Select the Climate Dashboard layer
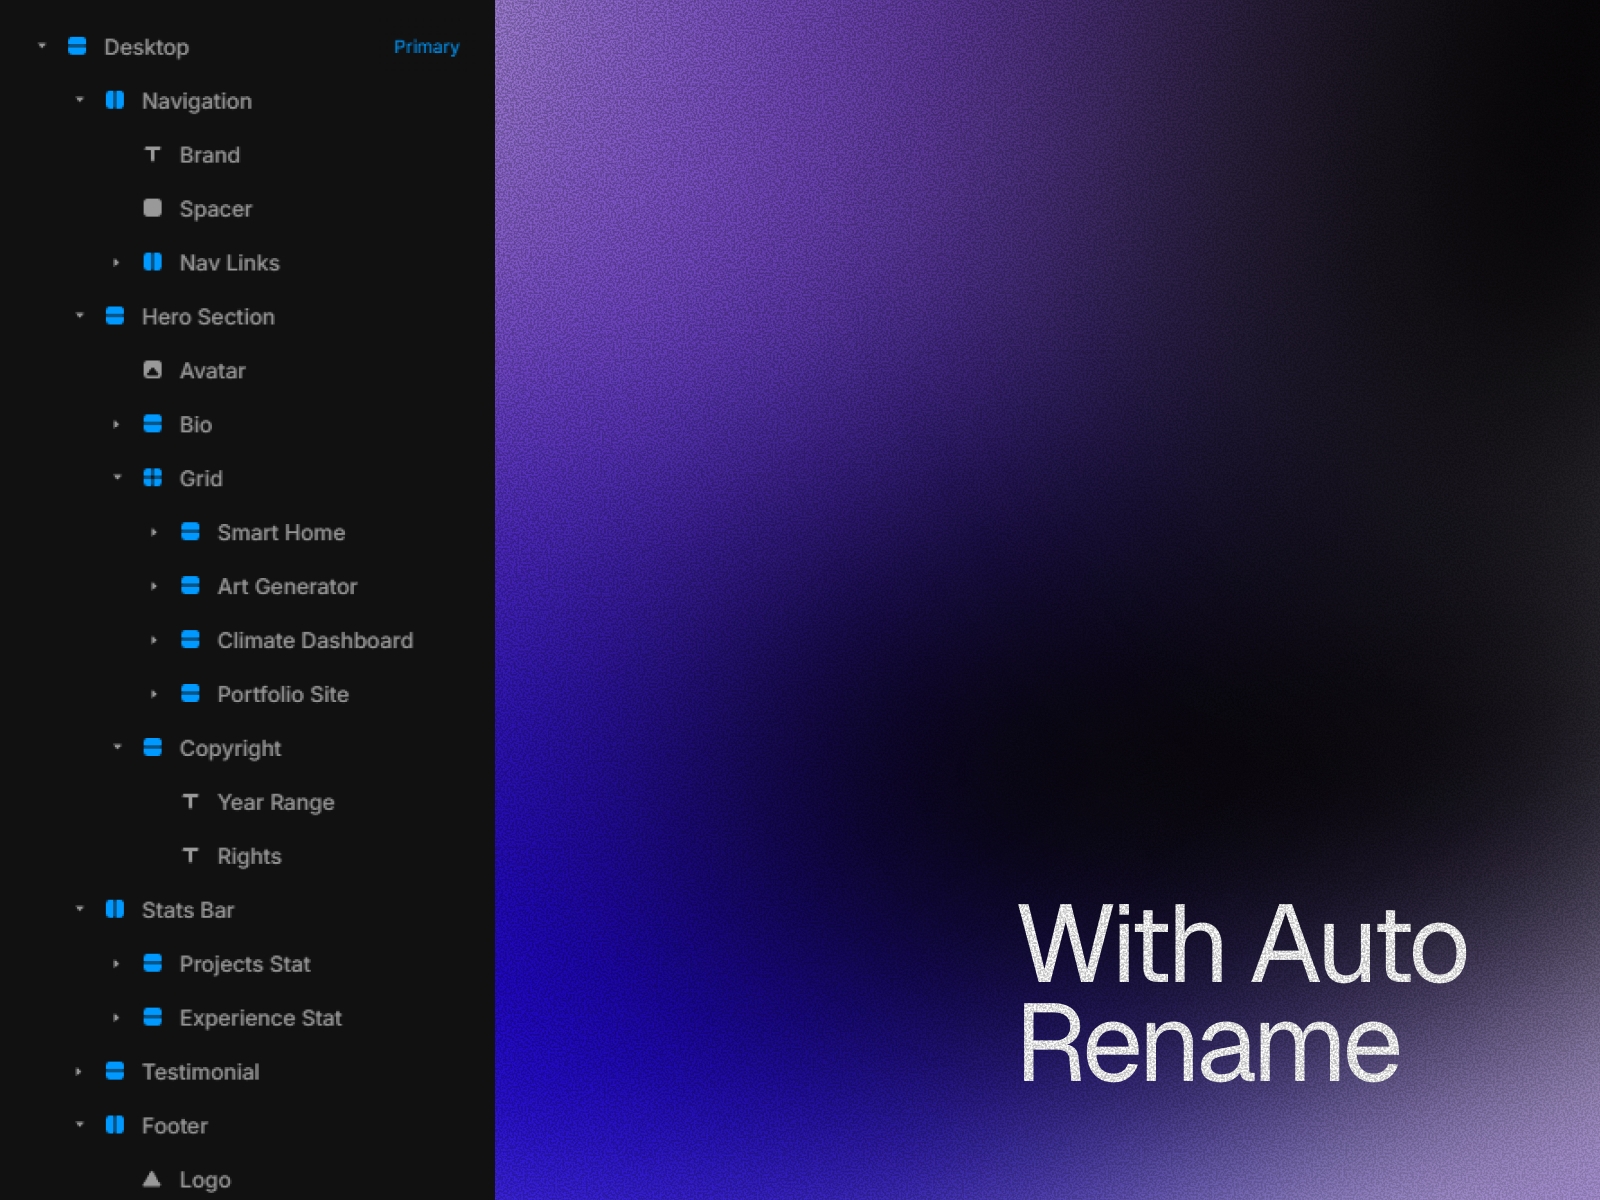 (316, 640)
